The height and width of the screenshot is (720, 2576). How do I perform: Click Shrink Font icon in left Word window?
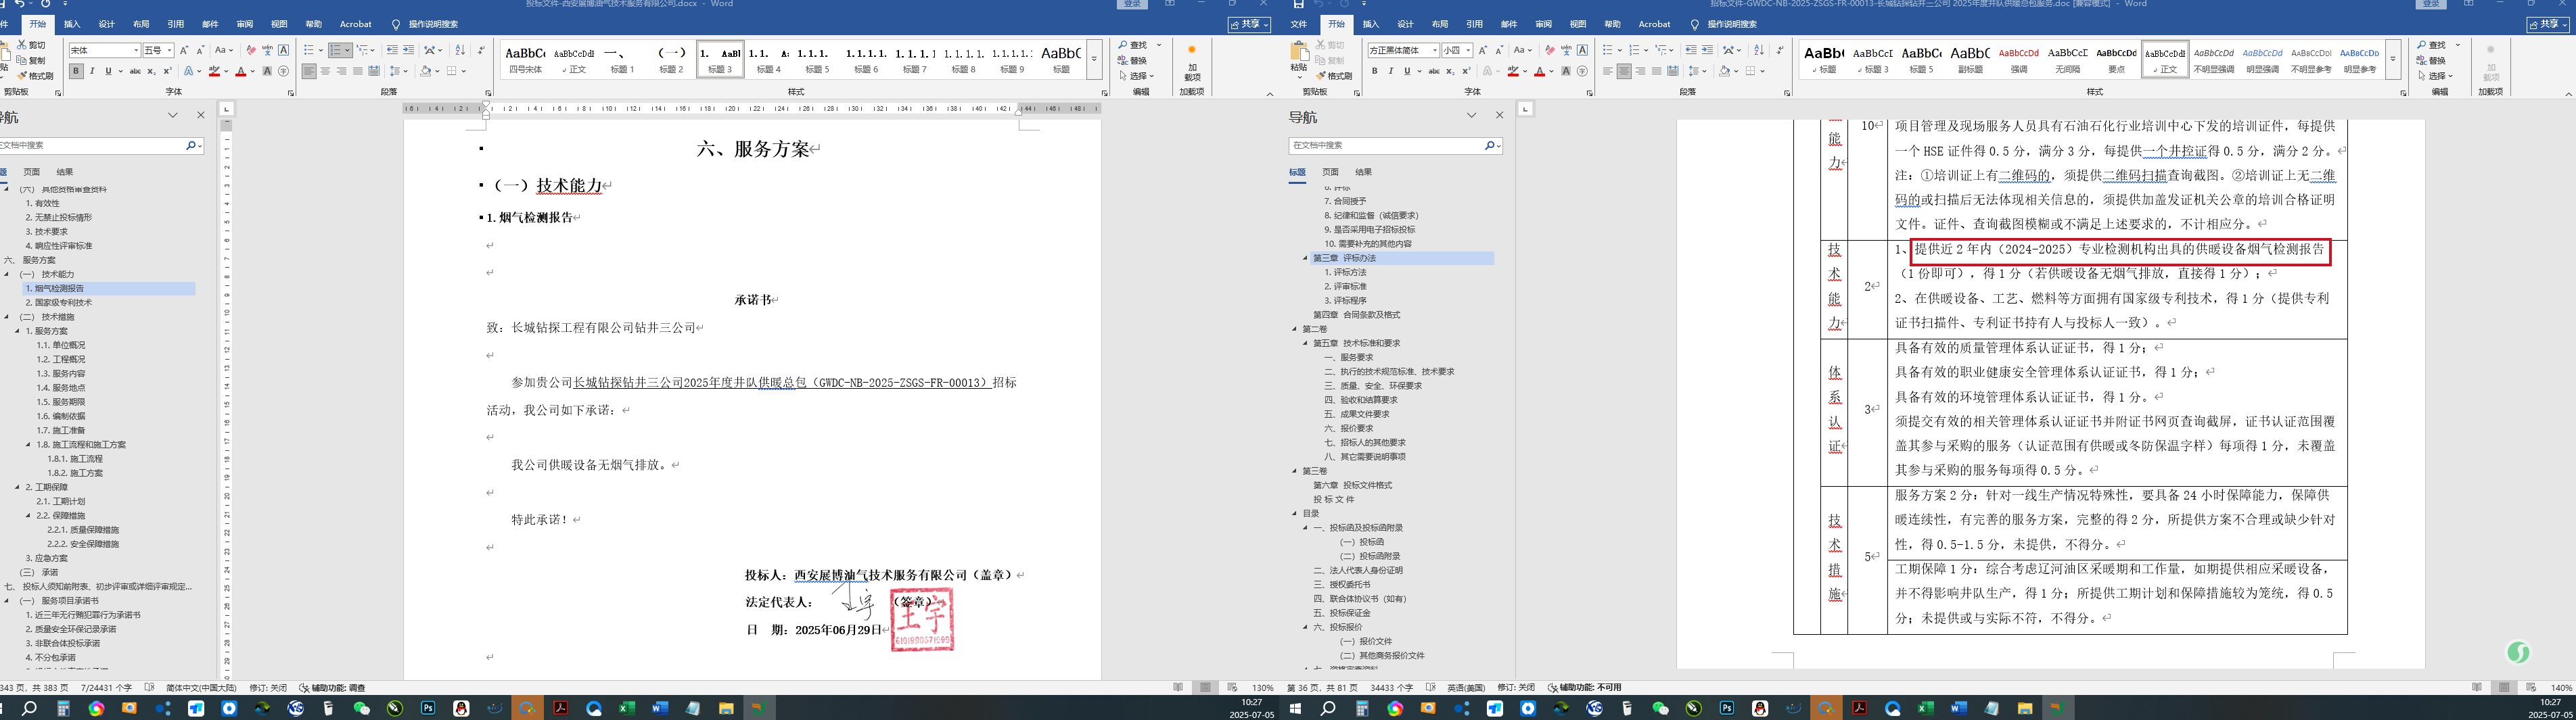pyautogui.click(x=200, y=50)
